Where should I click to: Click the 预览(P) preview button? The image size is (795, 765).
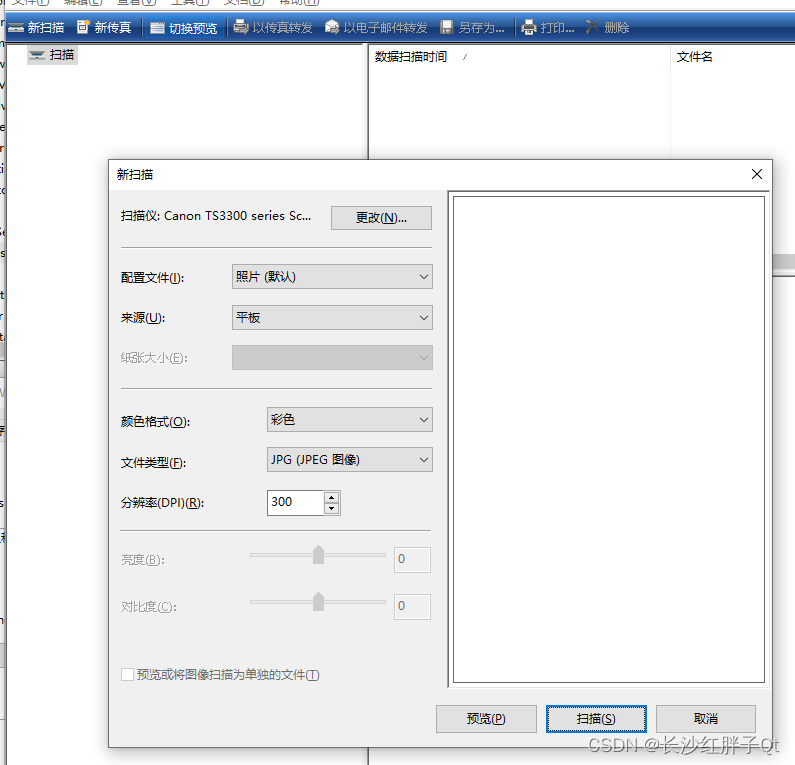point(486,719)
